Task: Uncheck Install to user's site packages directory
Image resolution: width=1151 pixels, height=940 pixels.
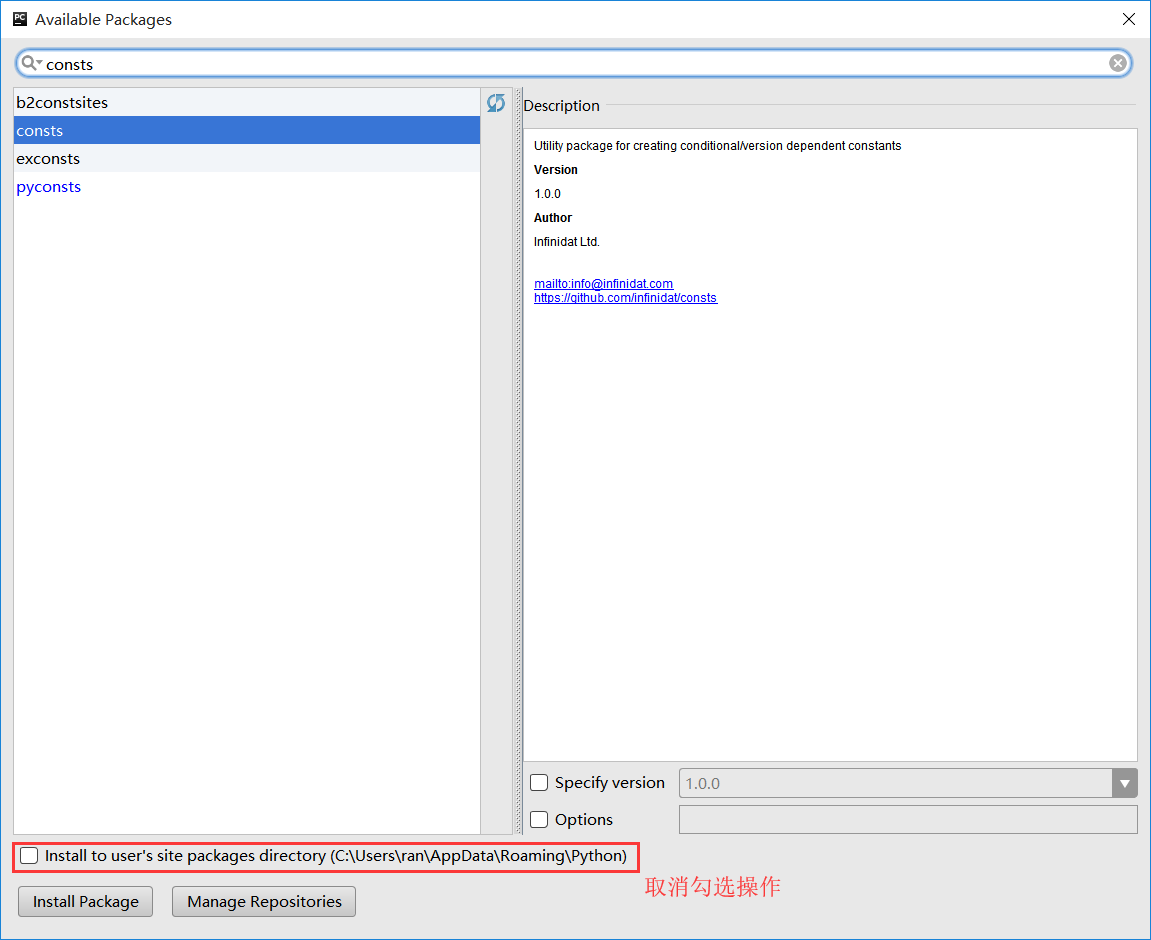Action: coord(28,856)
